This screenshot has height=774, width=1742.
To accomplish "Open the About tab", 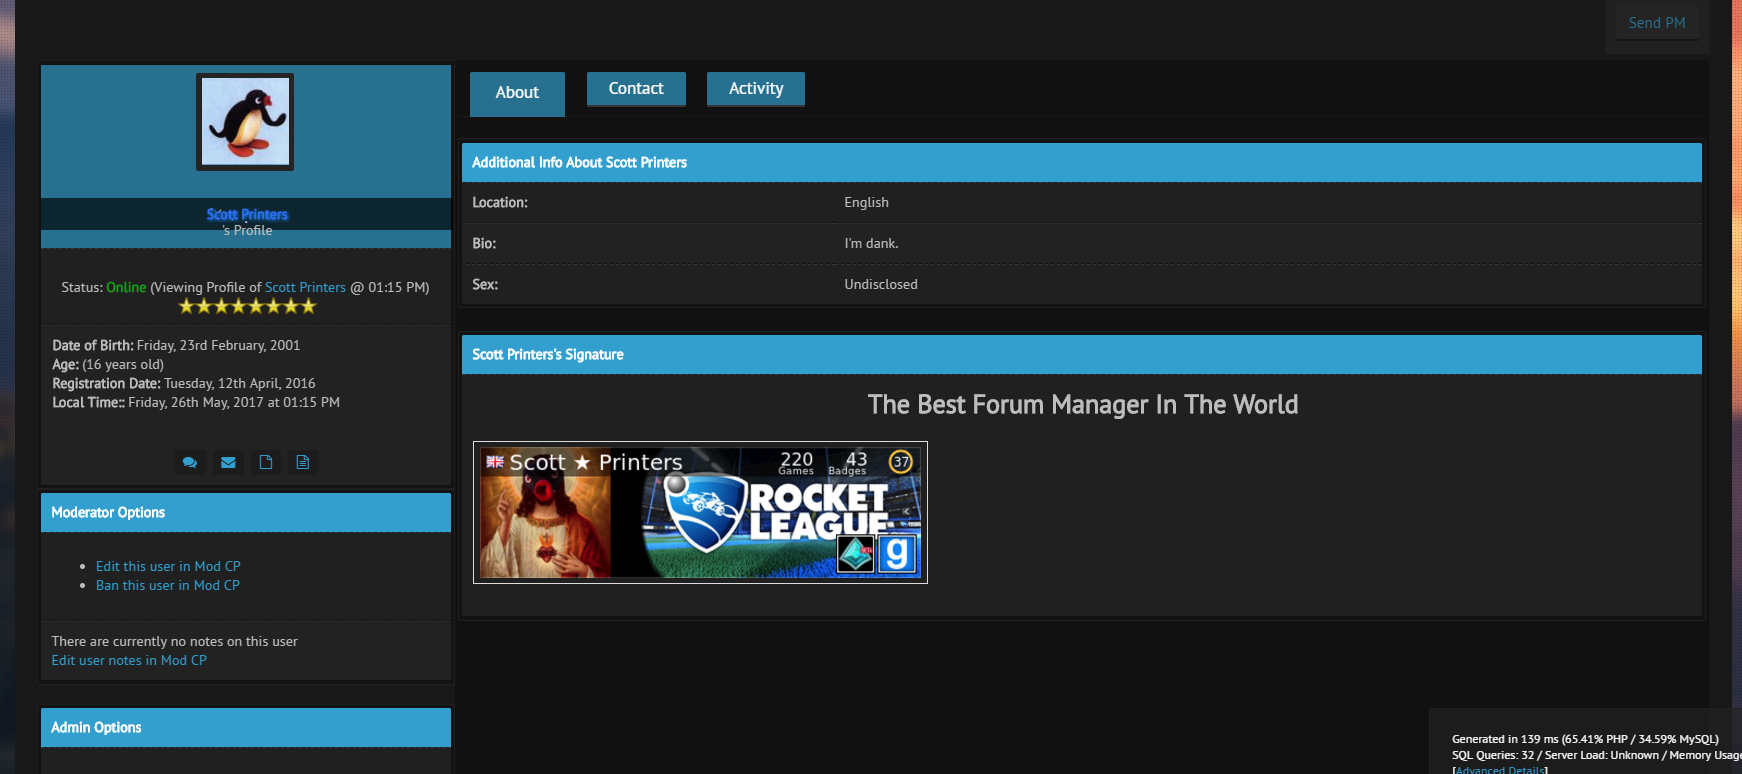I will pos(517,93).
